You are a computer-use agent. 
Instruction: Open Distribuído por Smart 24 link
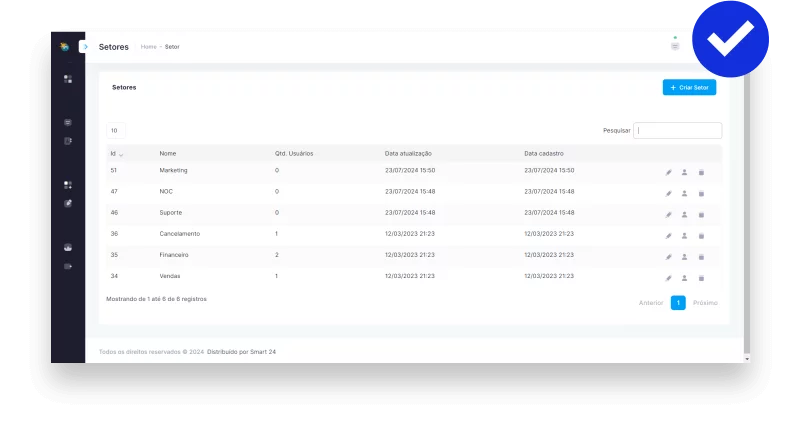241,352
